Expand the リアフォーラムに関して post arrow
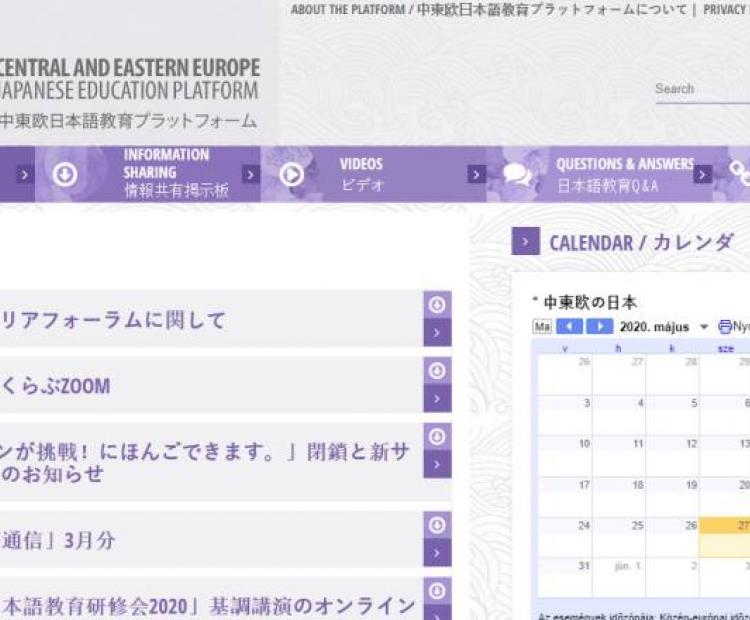 click(x=437, y=333)
